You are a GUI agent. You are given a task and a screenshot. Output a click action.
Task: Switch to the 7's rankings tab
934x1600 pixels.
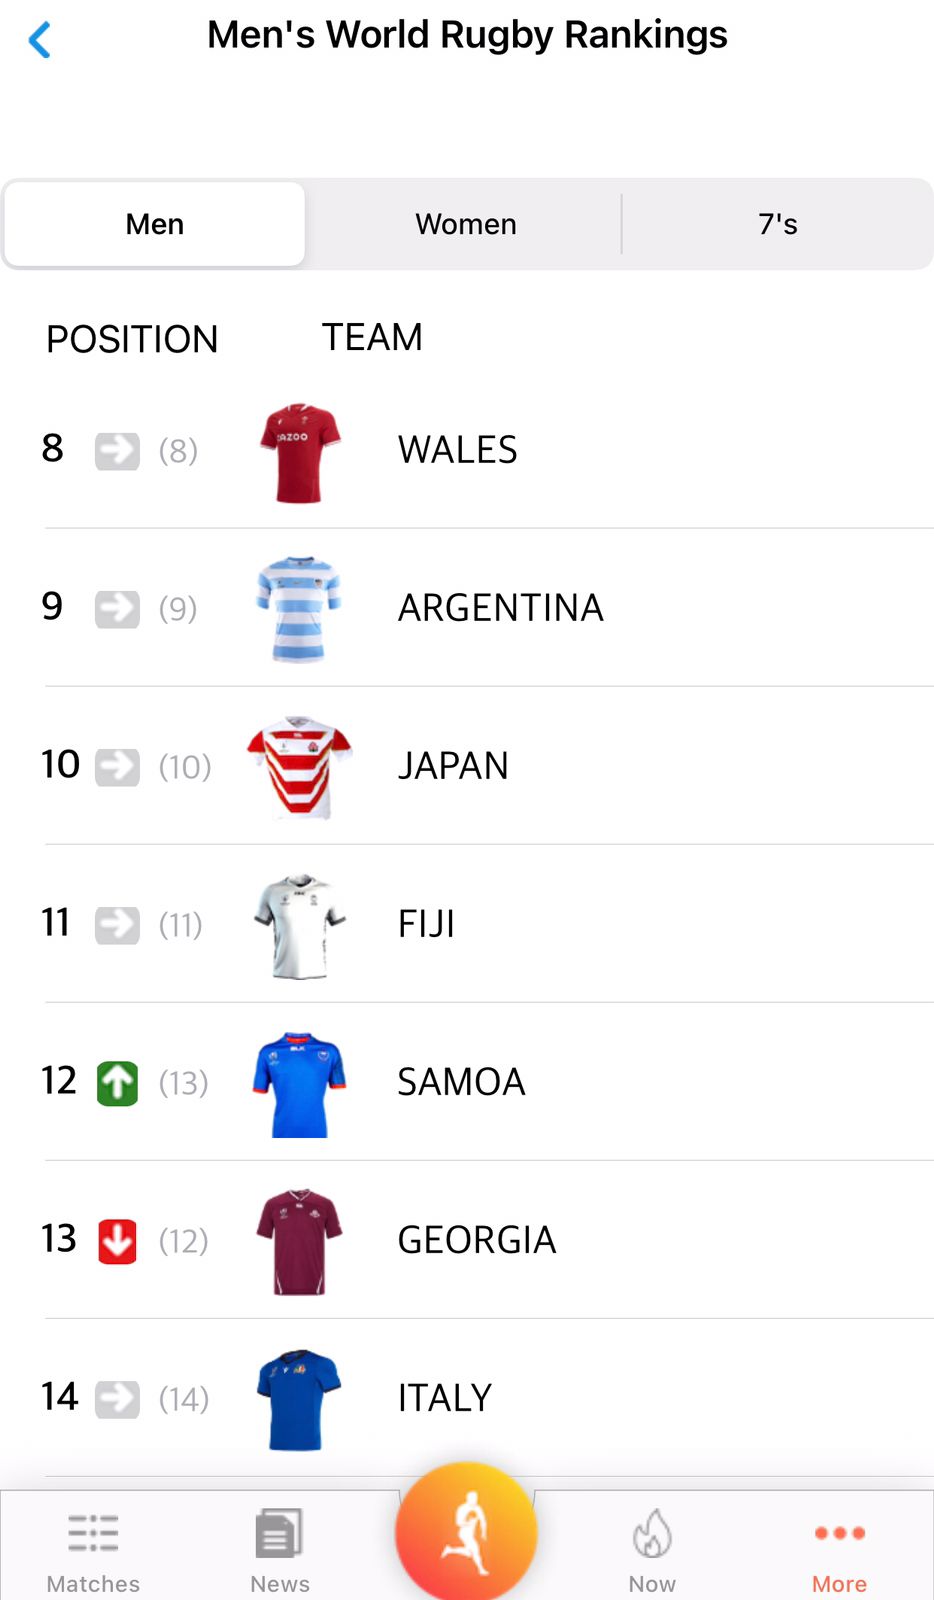coord(777,224)
